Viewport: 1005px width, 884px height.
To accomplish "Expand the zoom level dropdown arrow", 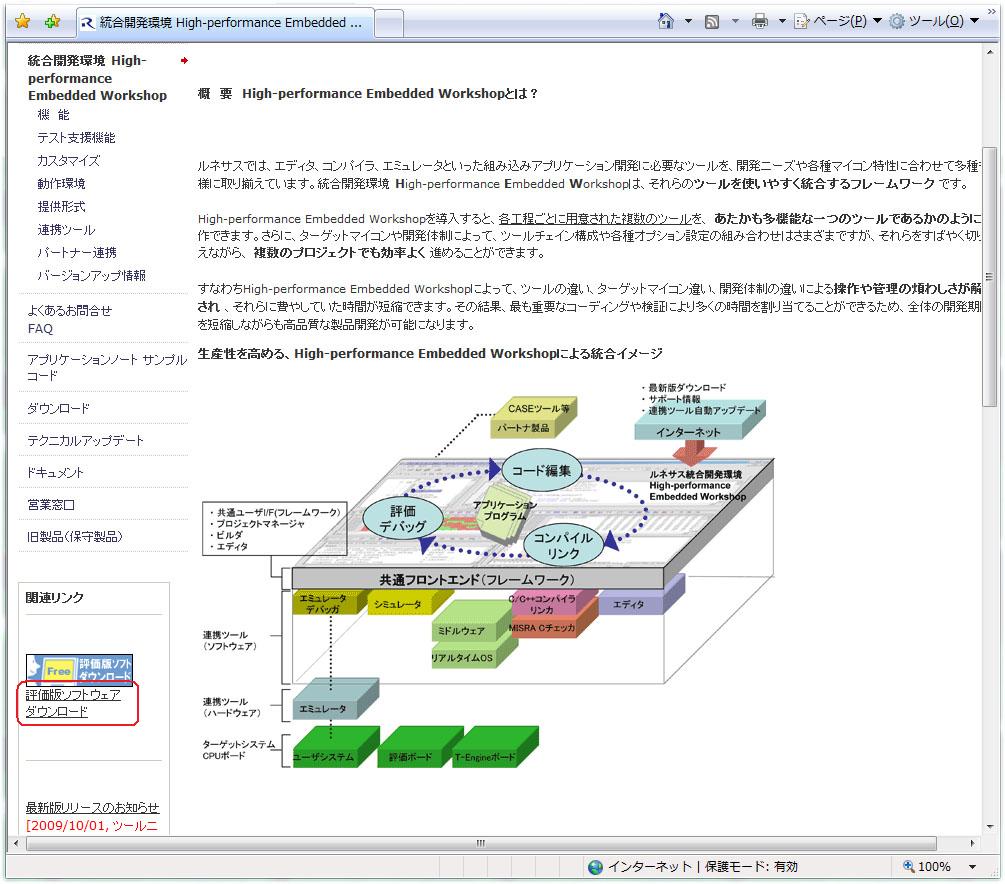I will (x=973, y=867).
